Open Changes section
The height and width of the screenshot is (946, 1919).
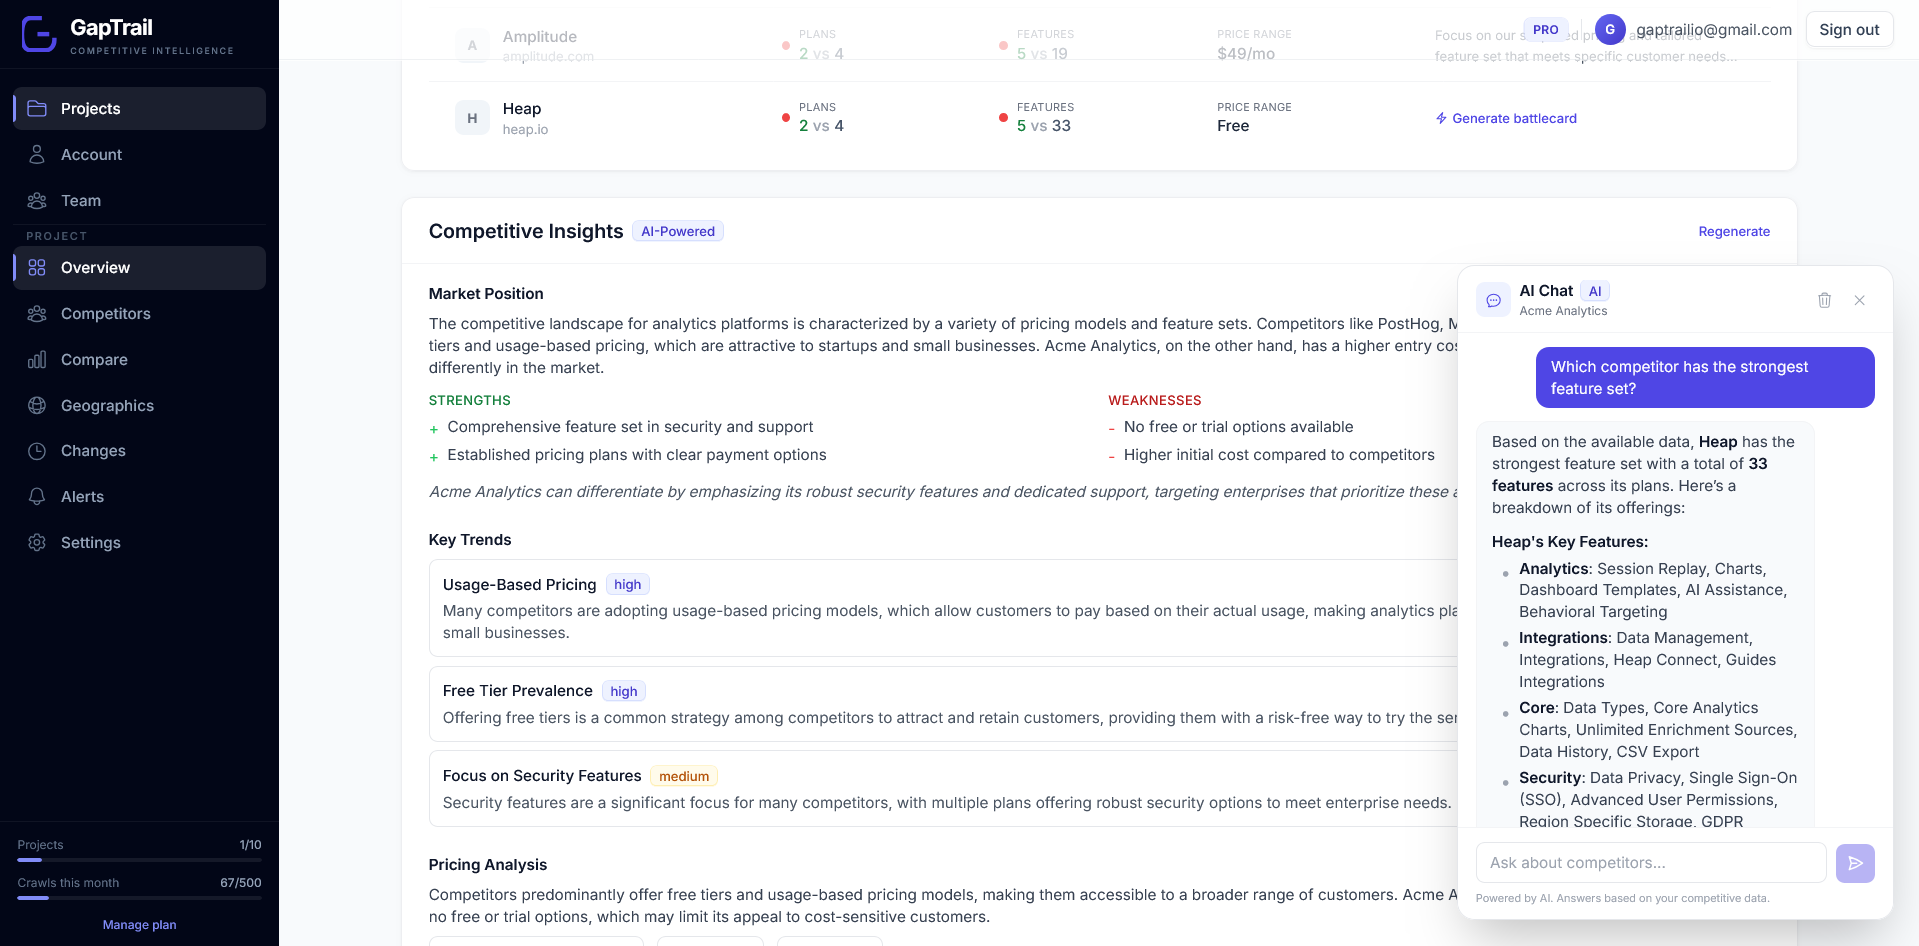(140, 451)
